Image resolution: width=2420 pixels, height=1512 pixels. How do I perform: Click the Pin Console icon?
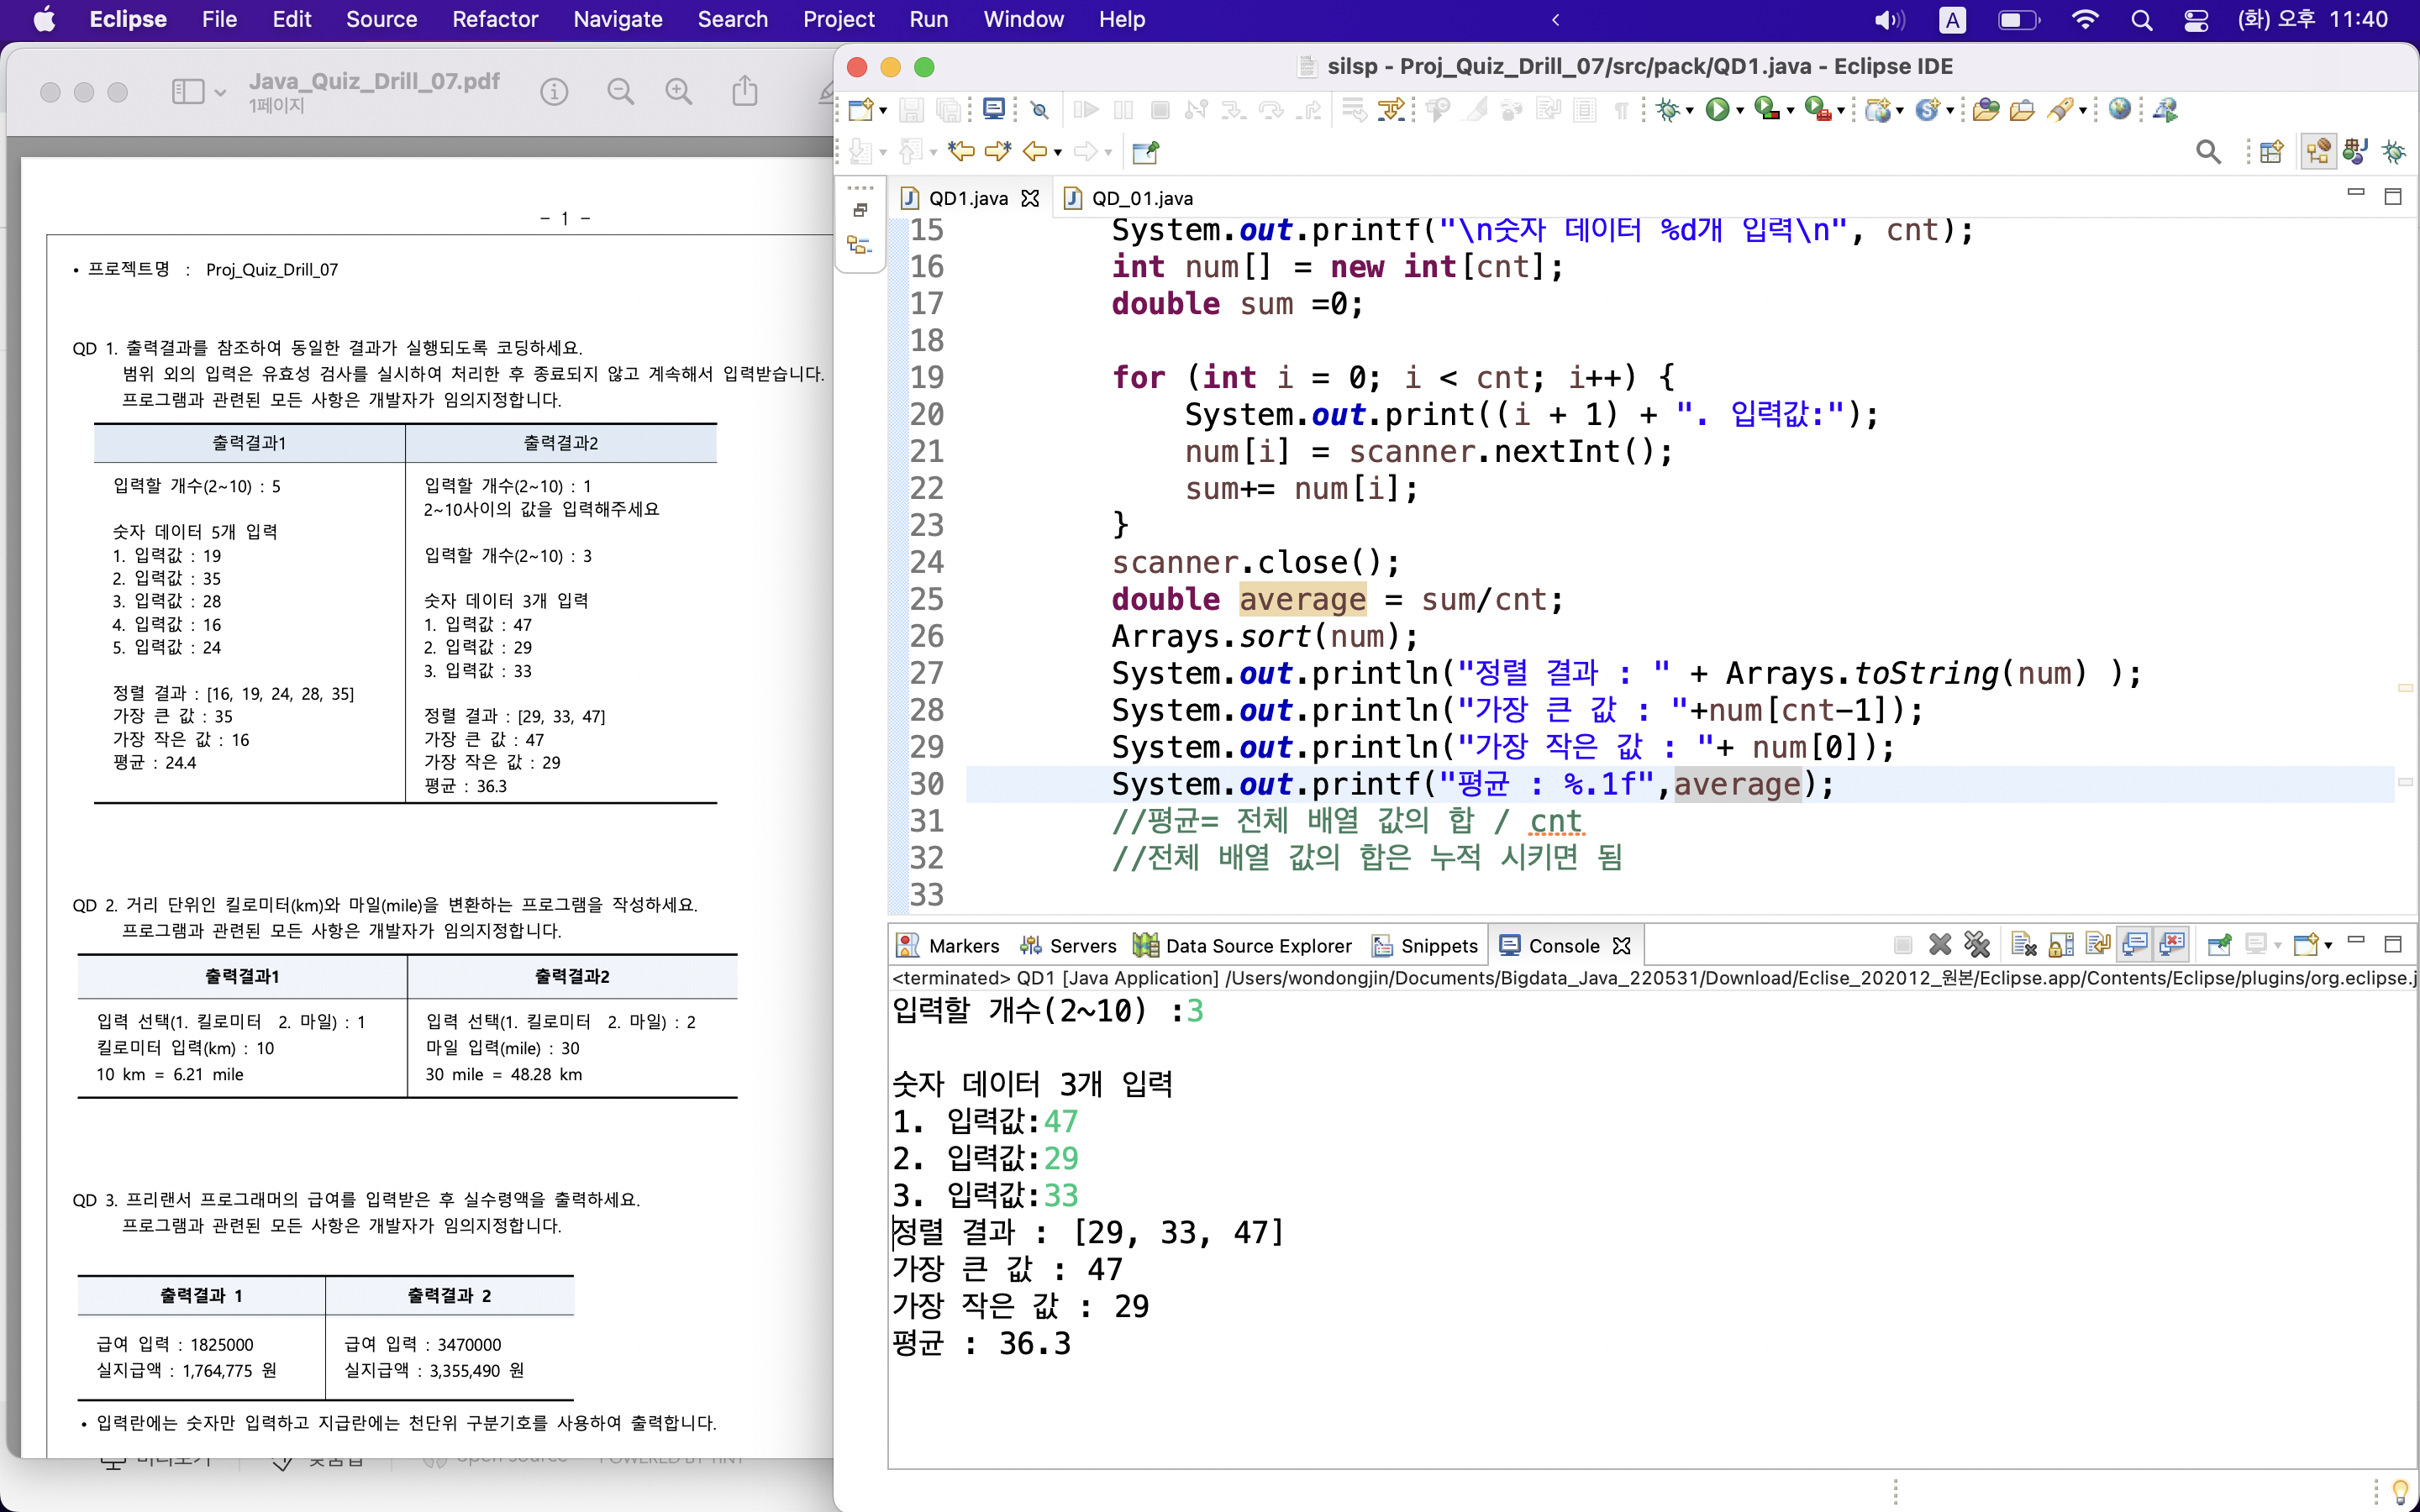pyautogui.click(x=2219, y=944)
